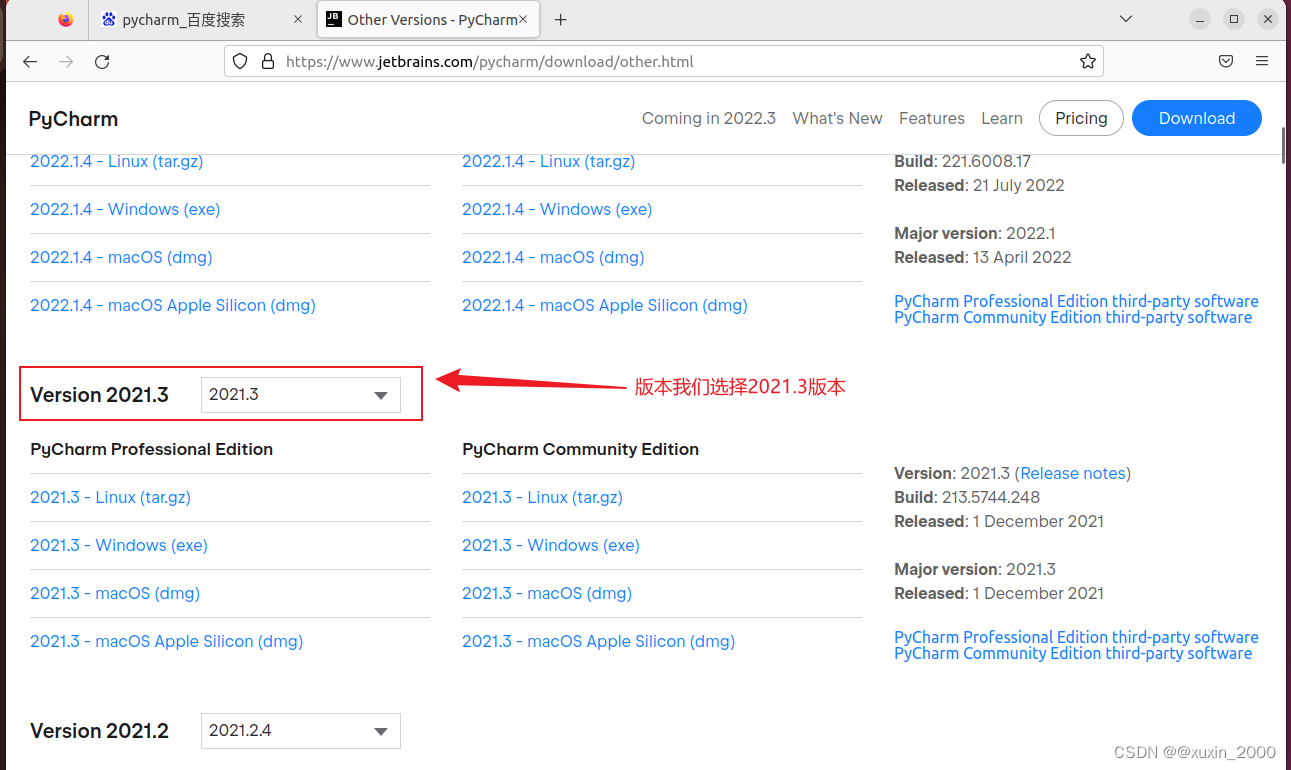Expand the list all tabs chevron
Image resolution: width=1291 pixels, height=770 pixels.
[1126, 20]
